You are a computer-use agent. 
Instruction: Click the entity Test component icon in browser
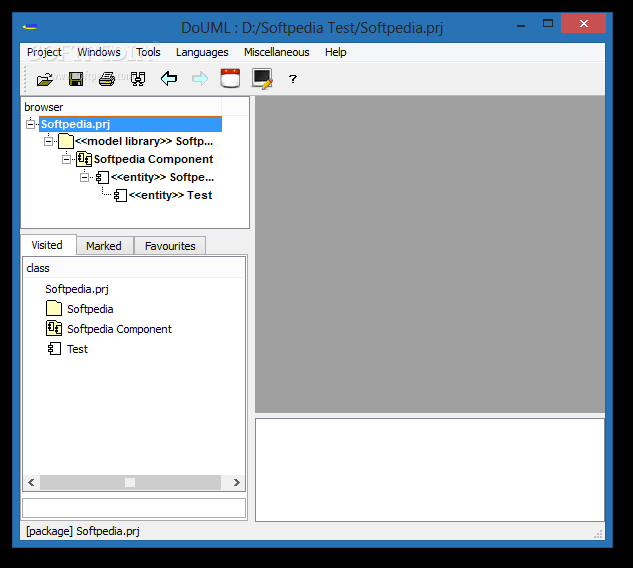click(x=120, y=195)
